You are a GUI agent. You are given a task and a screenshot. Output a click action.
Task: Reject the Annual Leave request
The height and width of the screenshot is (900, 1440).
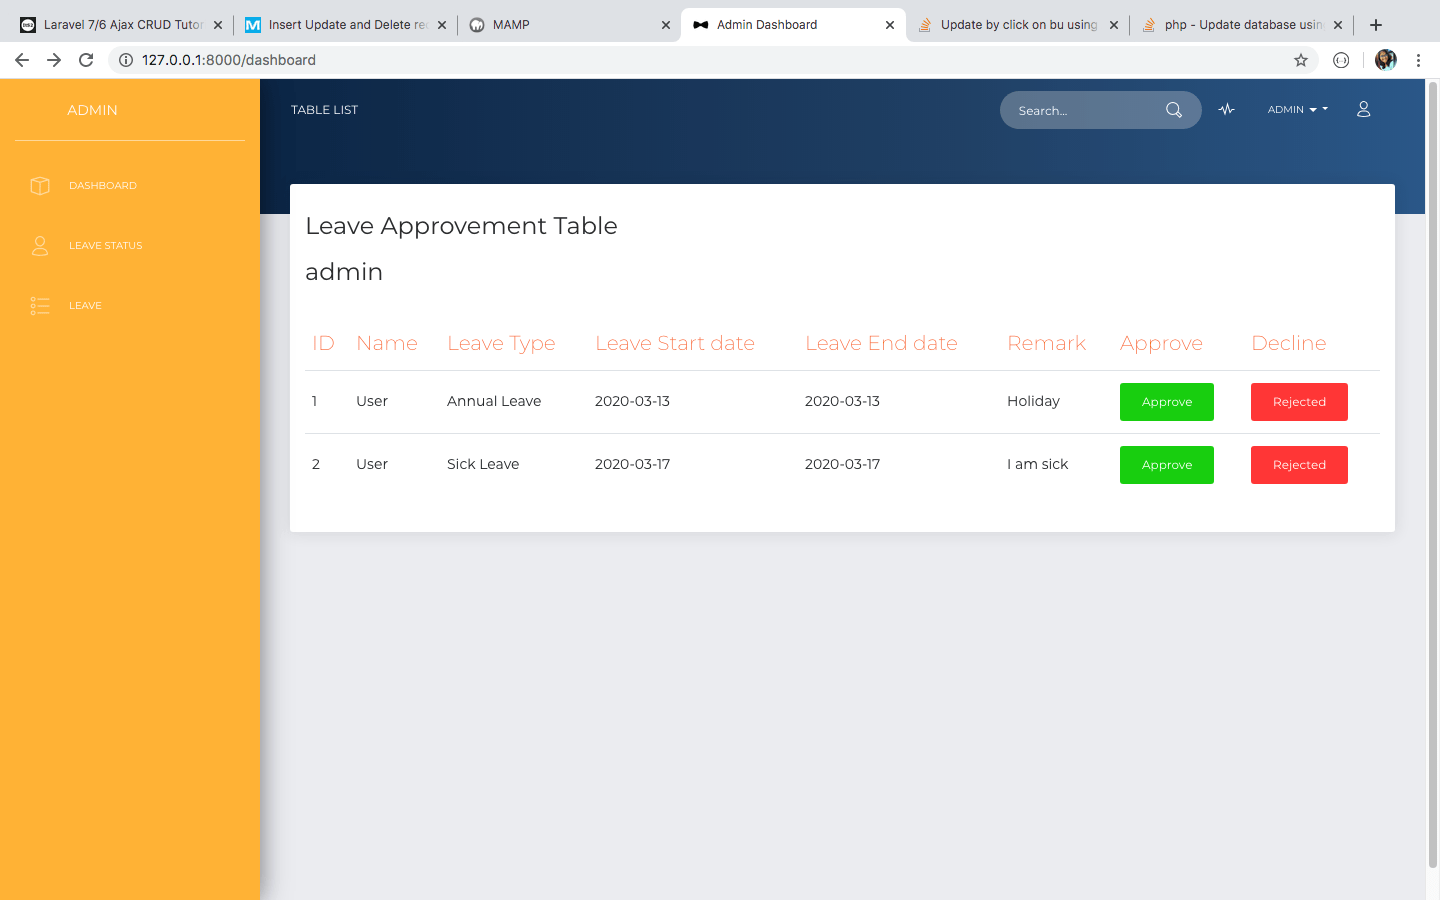coord(1299,402)
